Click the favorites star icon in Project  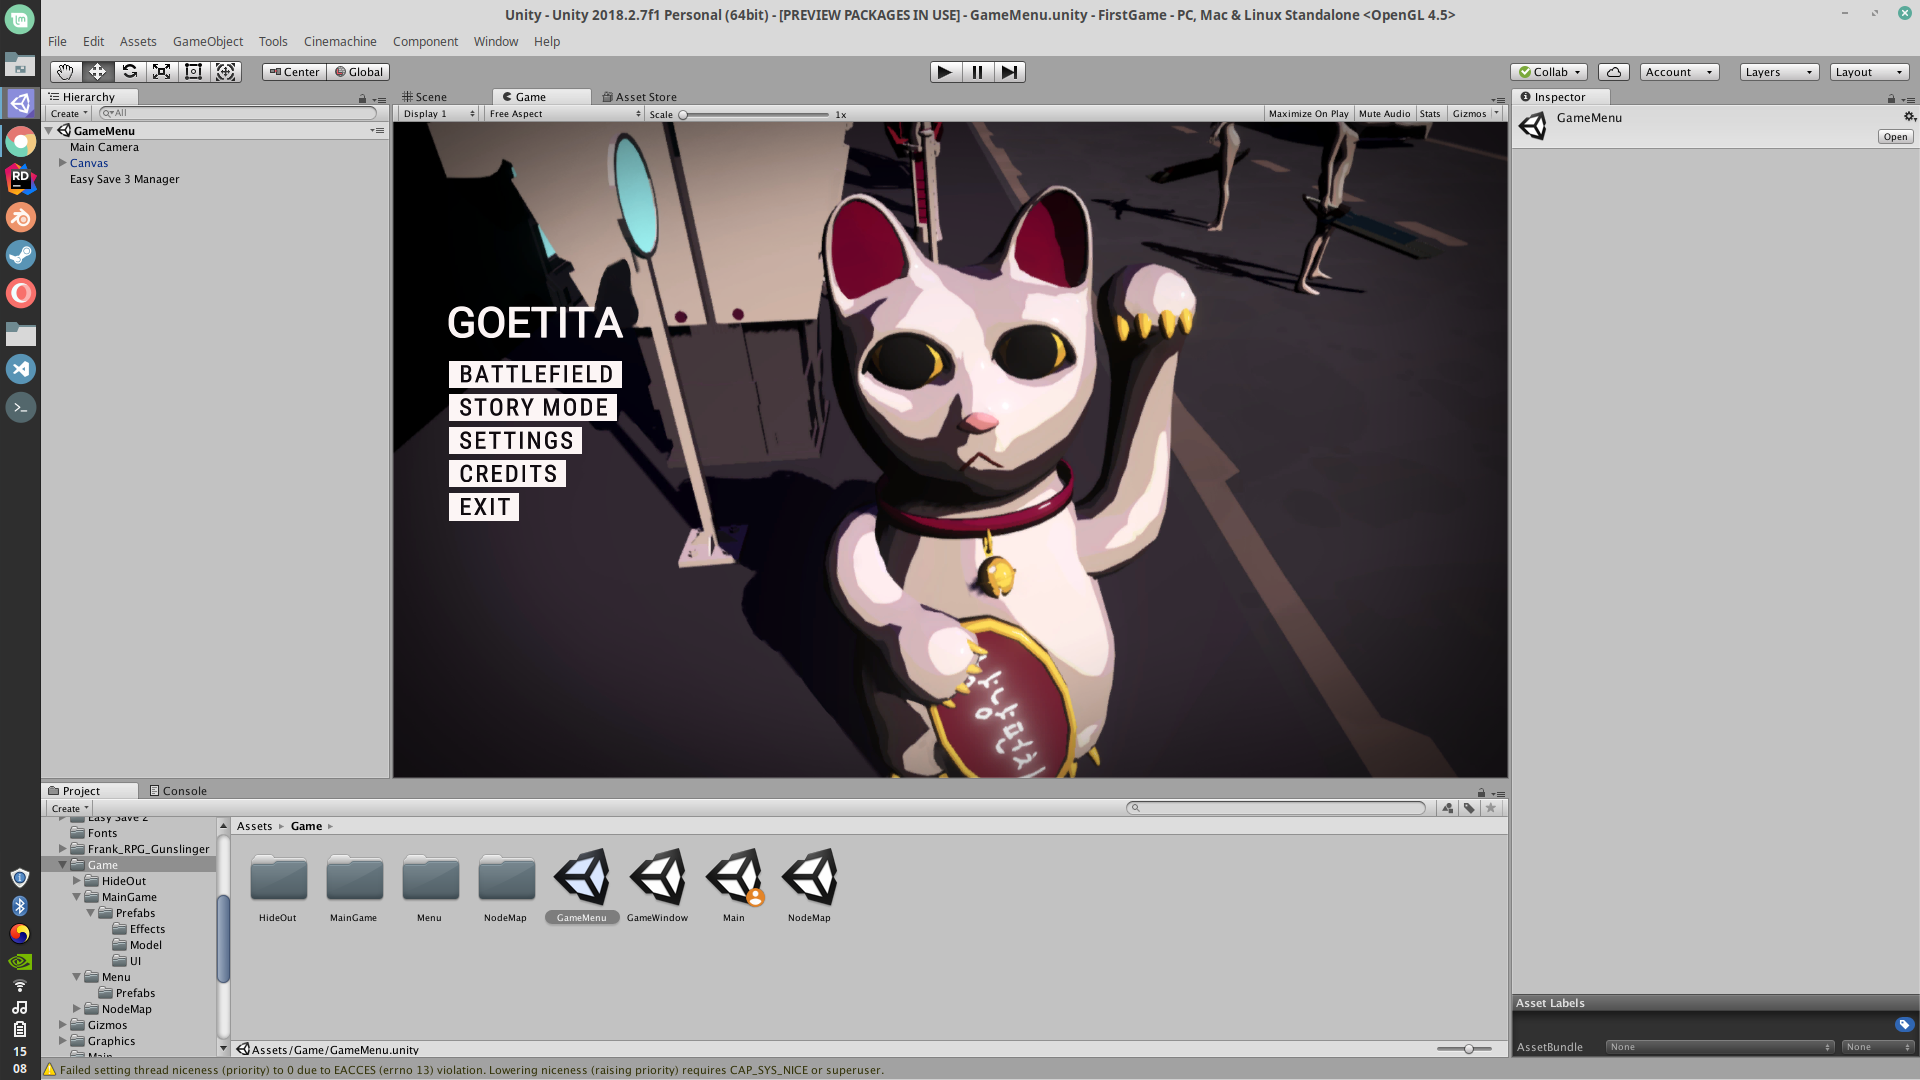click(x=1491, y=808)
